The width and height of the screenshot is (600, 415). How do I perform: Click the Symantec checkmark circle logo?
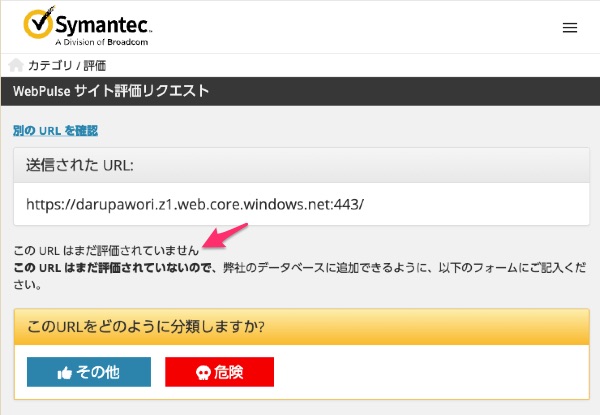point(39,24)
